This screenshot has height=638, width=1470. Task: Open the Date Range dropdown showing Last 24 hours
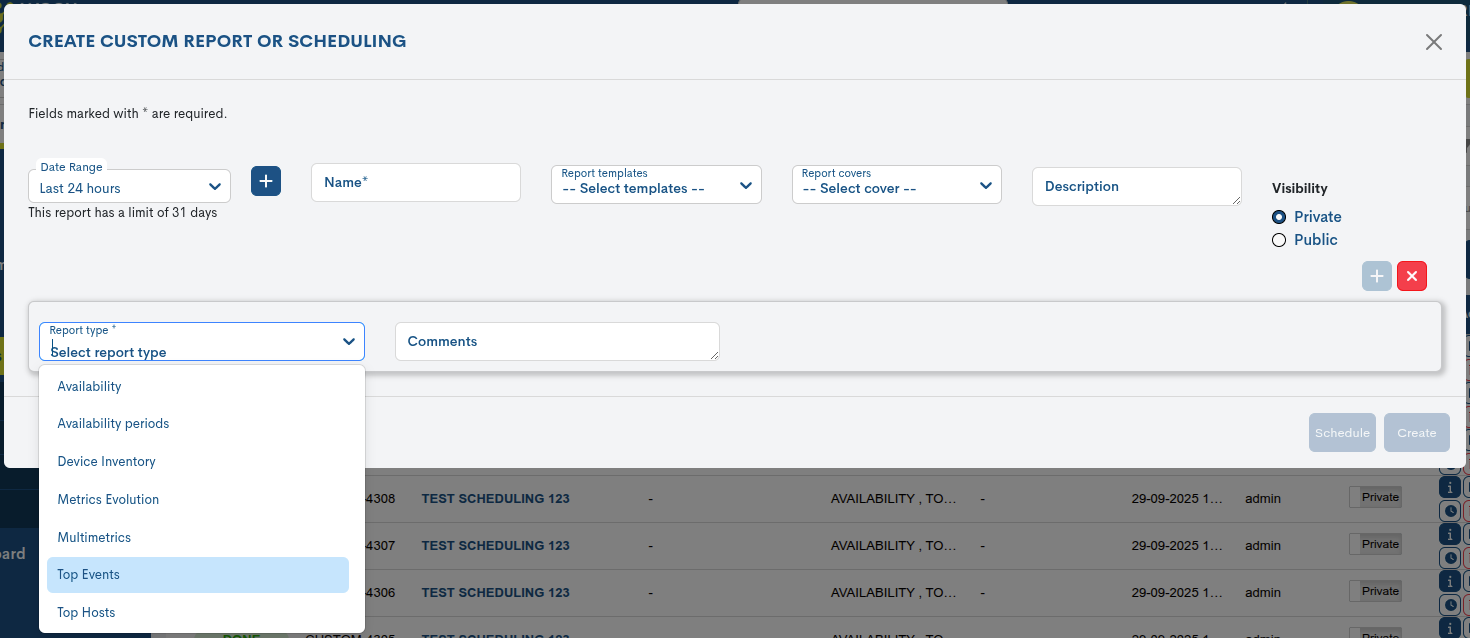coord(129,186)
